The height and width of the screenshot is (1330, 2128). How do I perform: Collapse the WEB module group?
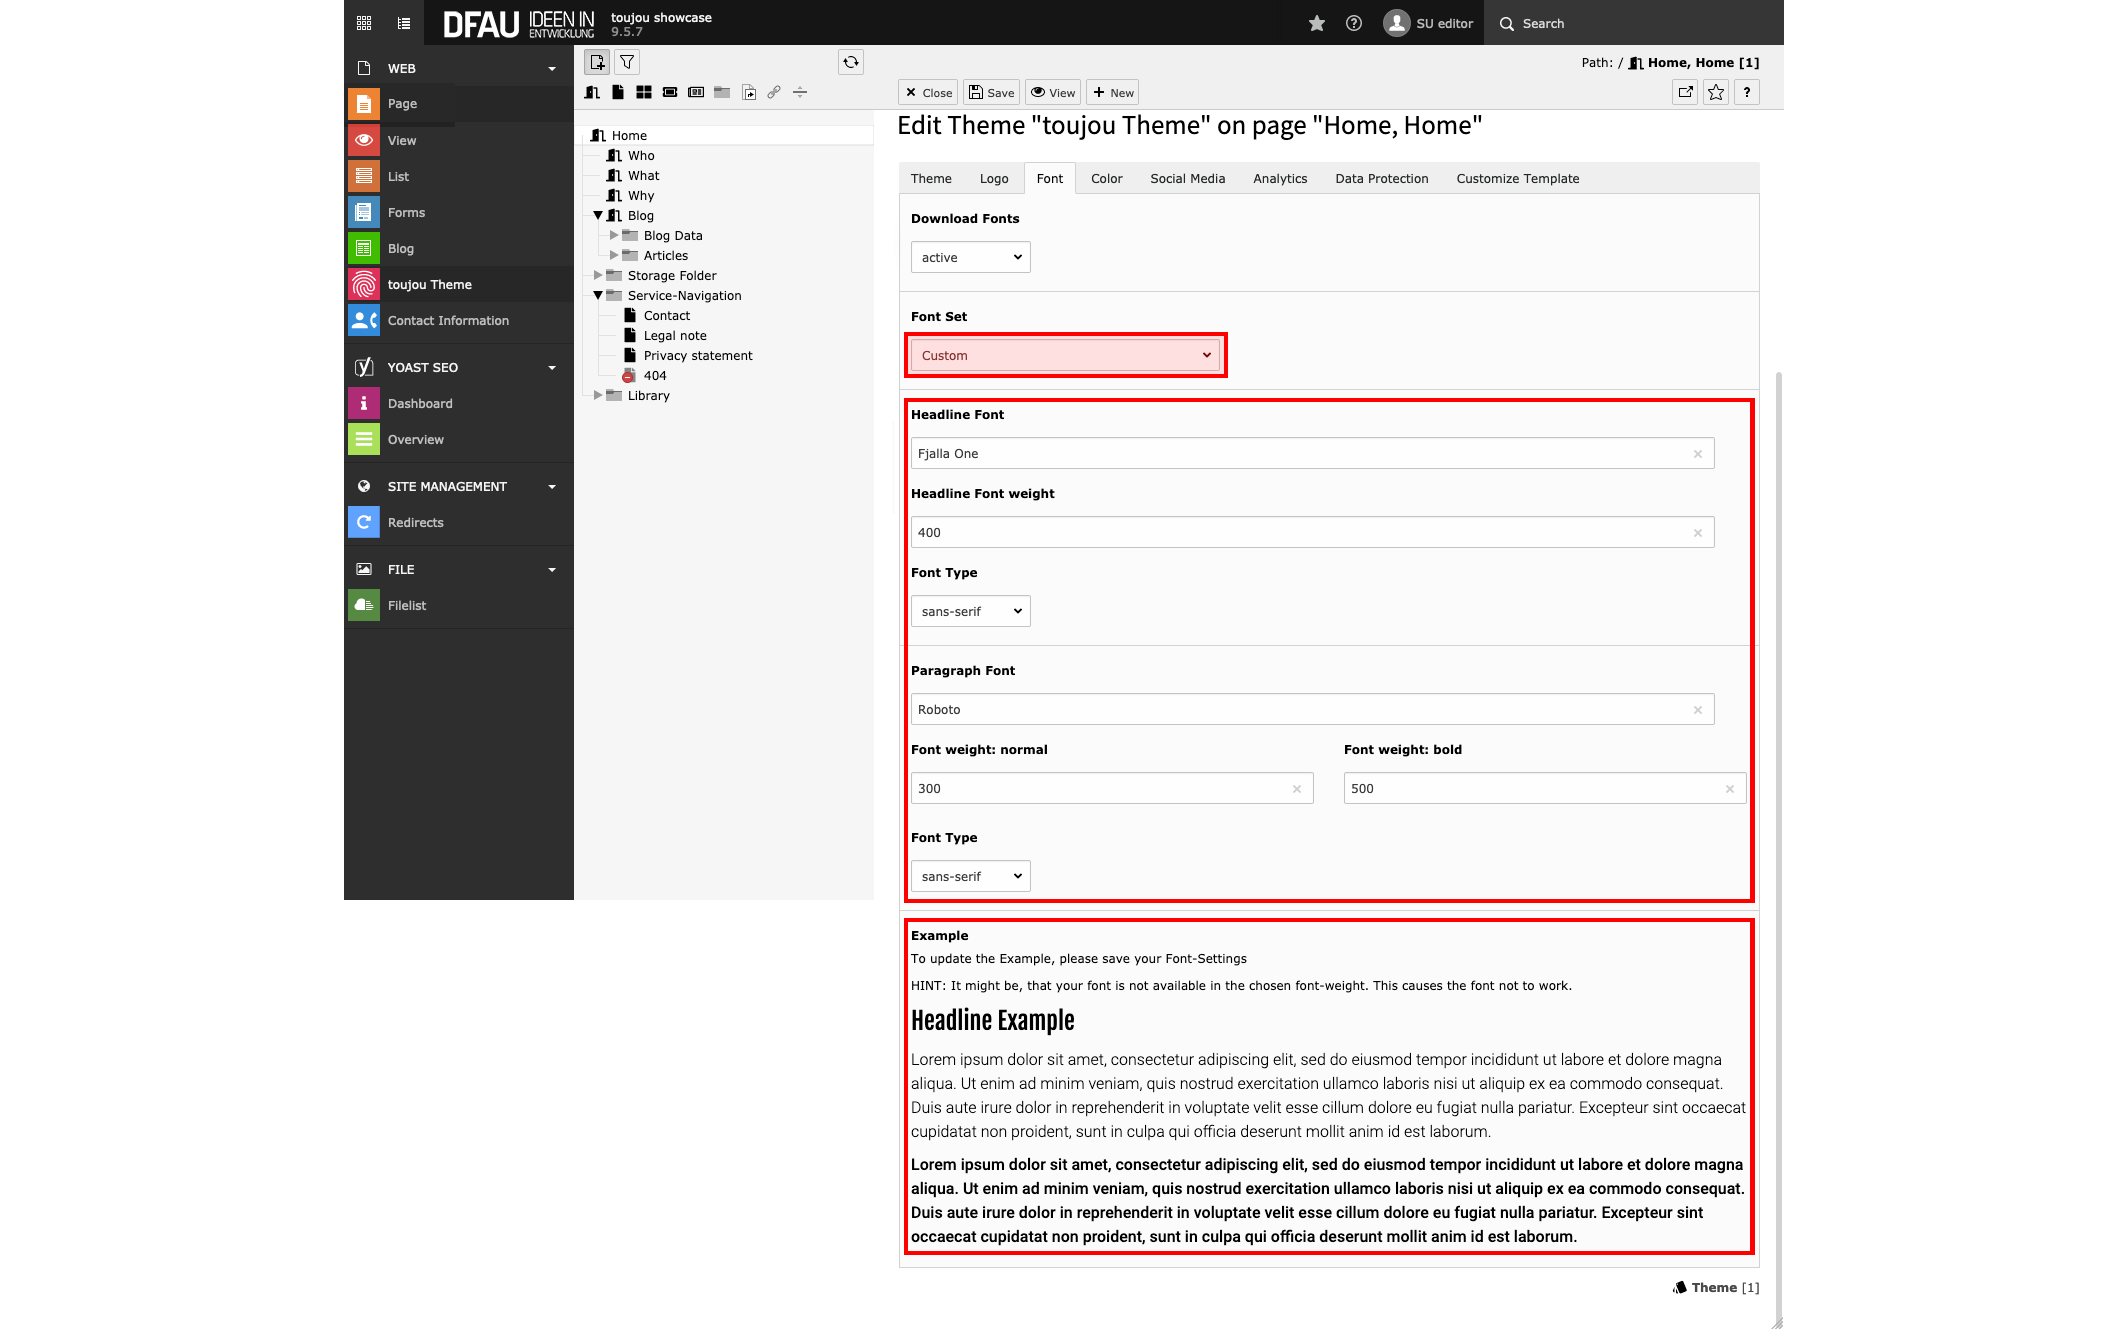point(552,68)
